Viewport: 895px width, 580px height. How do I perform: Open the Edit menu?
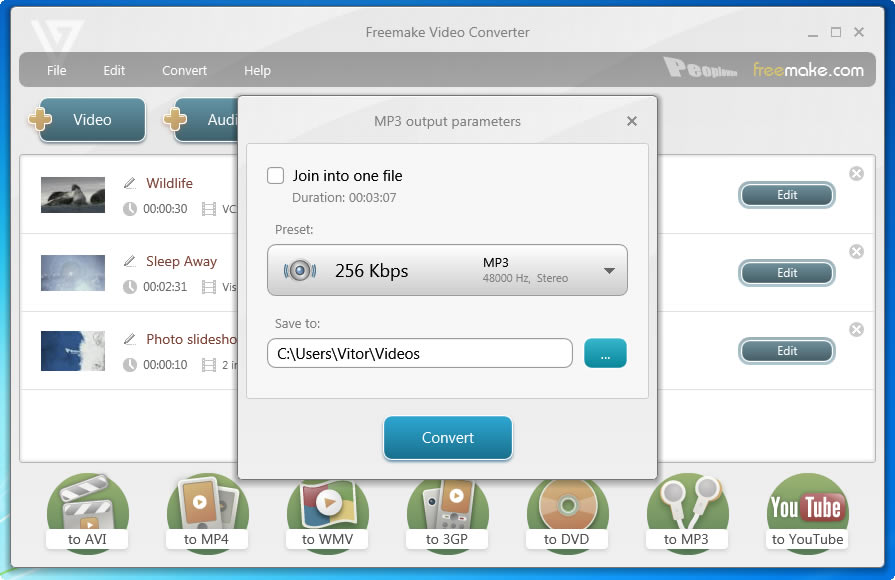(x=114, y=70)
